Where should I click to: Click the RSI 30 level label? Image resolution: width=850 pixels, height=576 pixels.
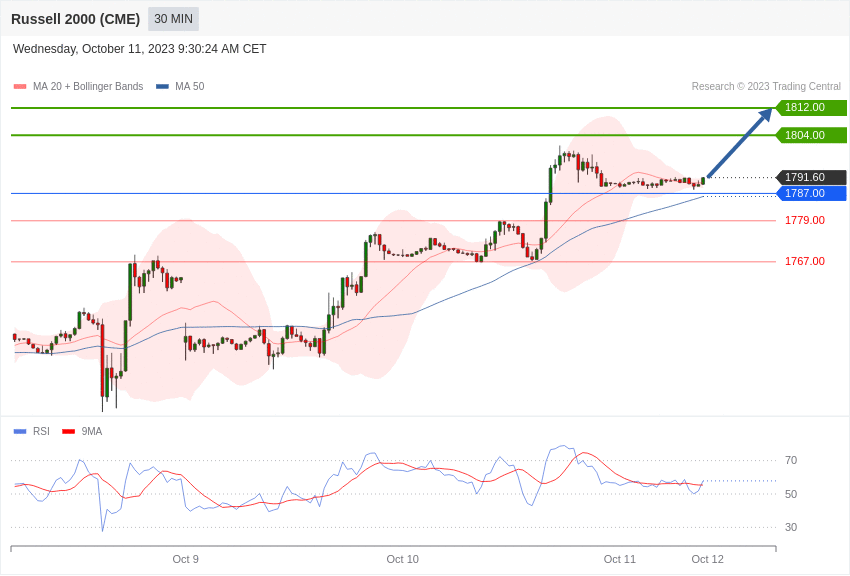pos(791,527)
